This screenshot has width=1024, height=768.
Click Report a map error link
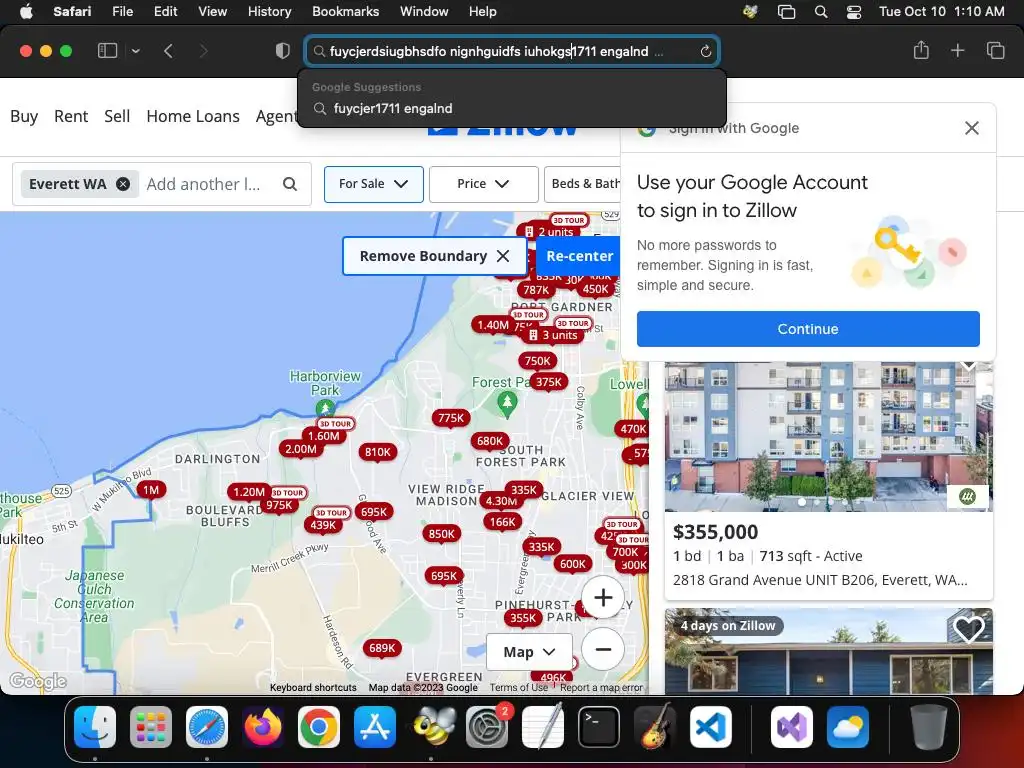601,687
